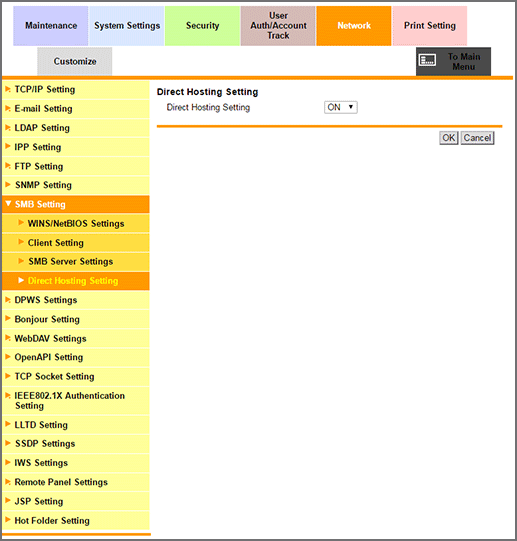Screen dimensions: 517x541
Task: Click arrow icon beside Bonjour Setting
Action: (8, 318)
